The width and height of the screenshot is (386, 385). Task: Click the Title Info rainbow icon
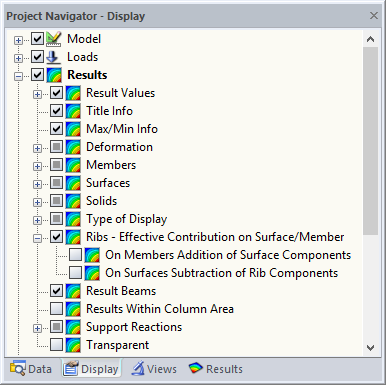(x=73, y=111)
